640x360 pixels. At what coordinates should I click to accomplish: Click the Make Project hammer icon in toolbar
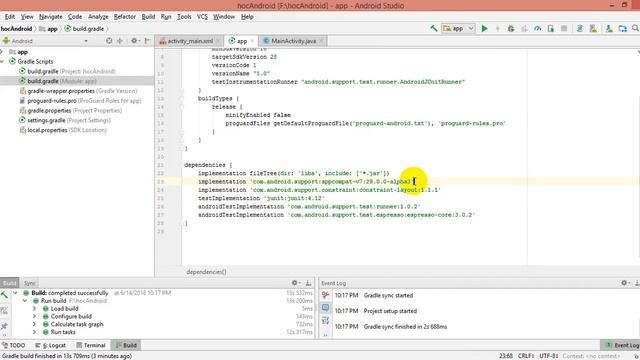[433, 29]
